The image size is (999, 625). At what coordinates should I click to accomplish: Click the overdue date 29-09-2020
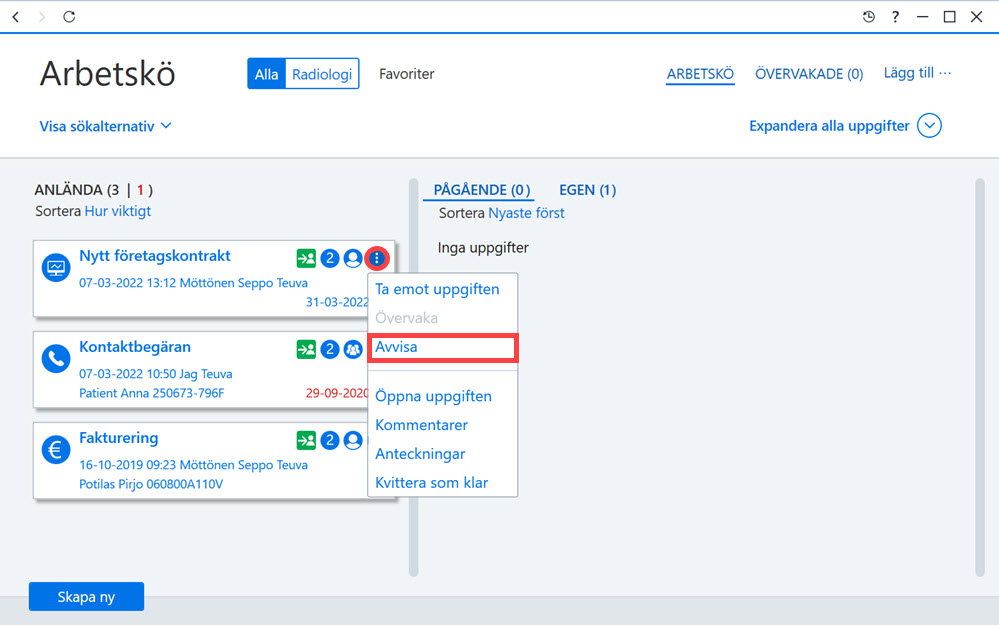pos(336,393)
